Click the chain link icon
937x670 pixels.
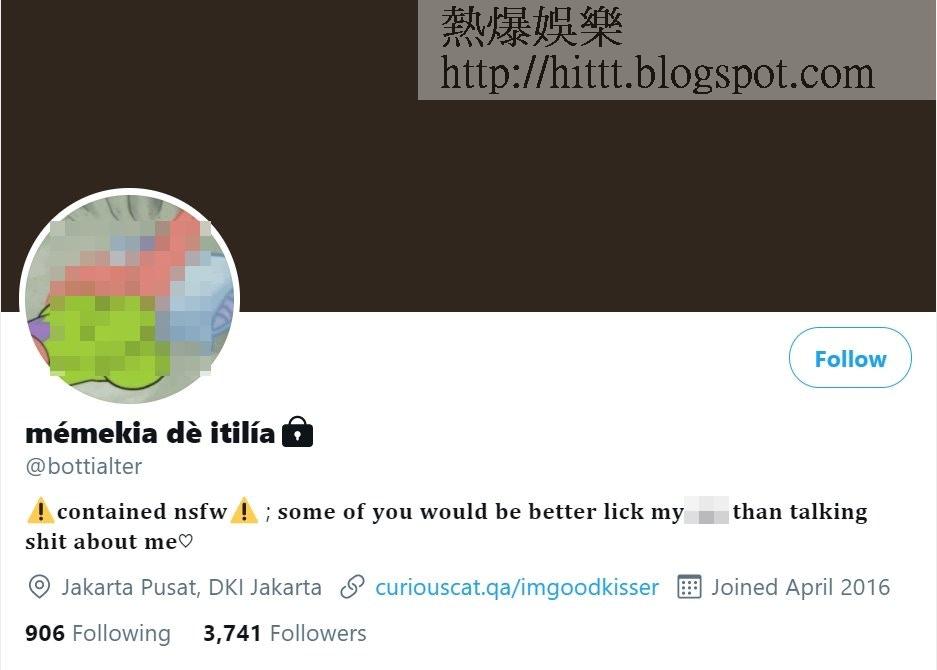click(x=352, y=587)
